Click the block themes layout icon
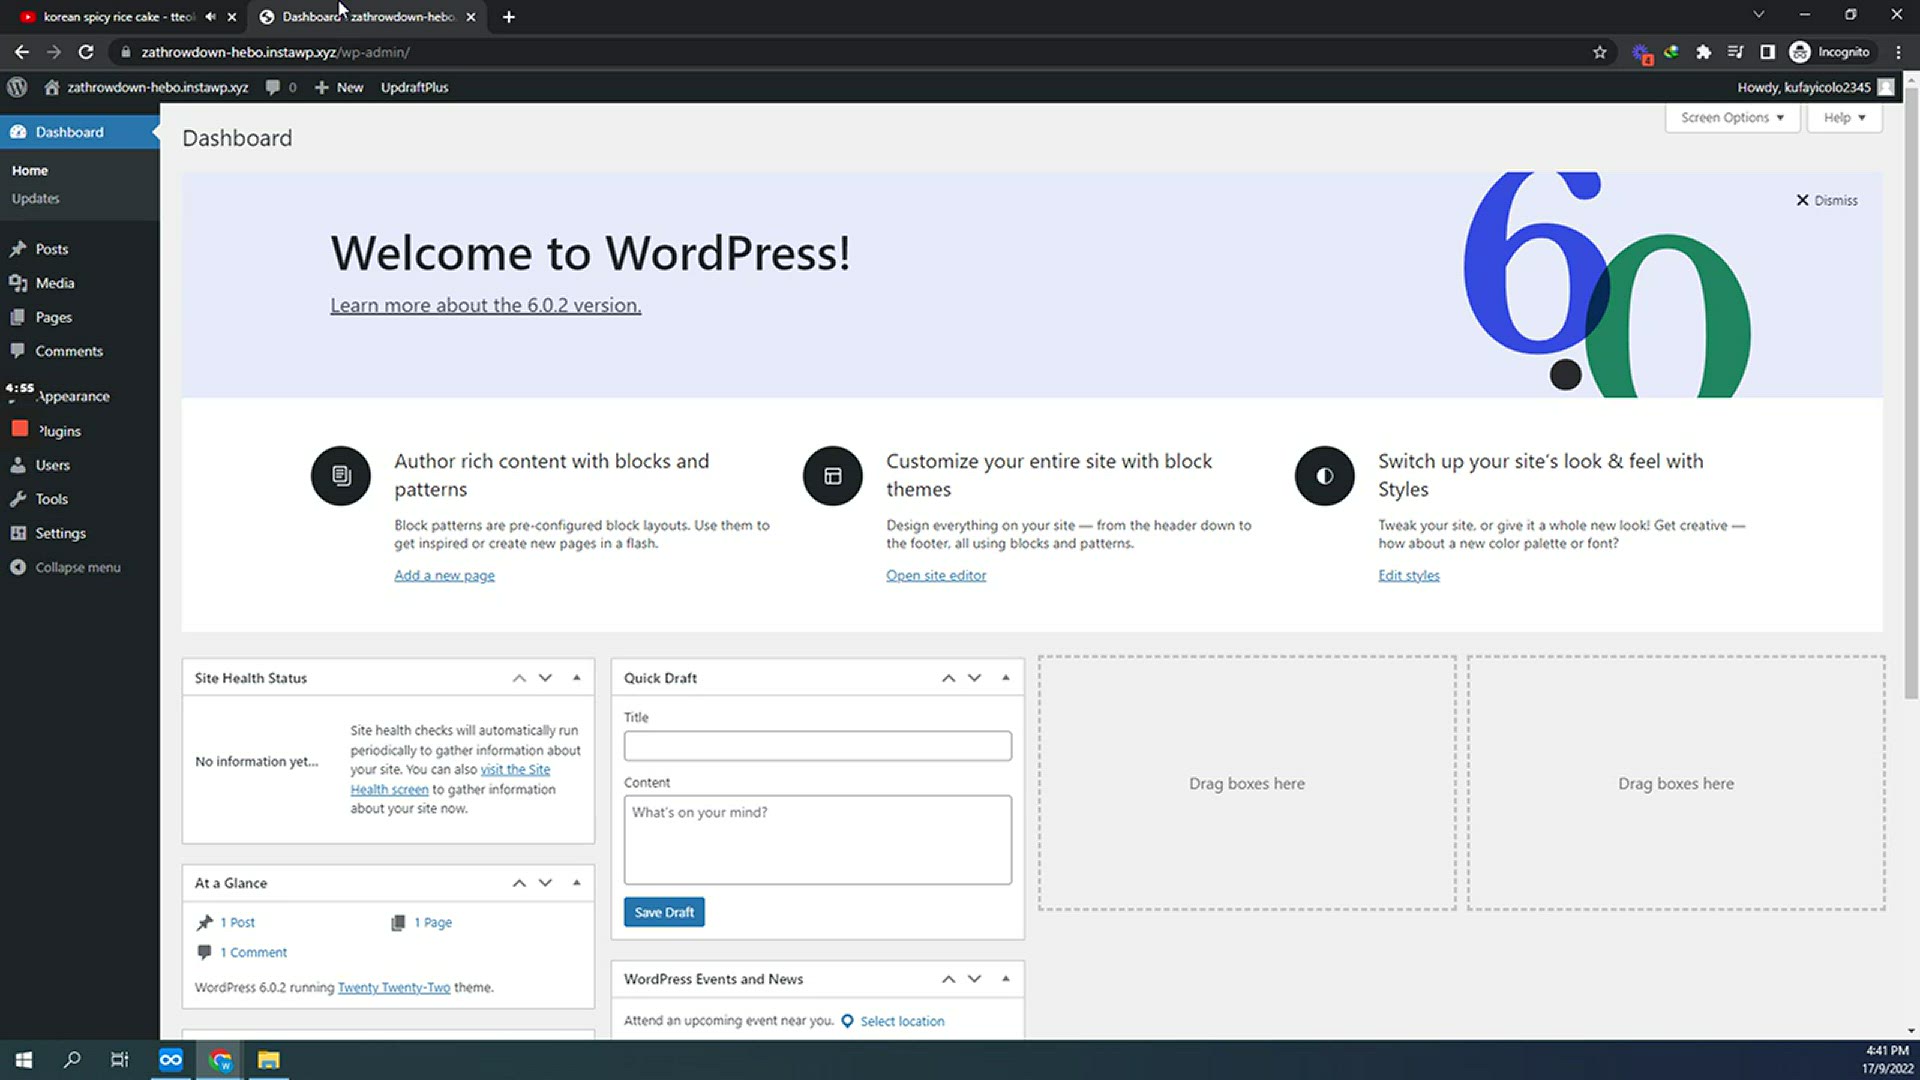This screenshot has width=1920, height=1080. tap(833, 476)
